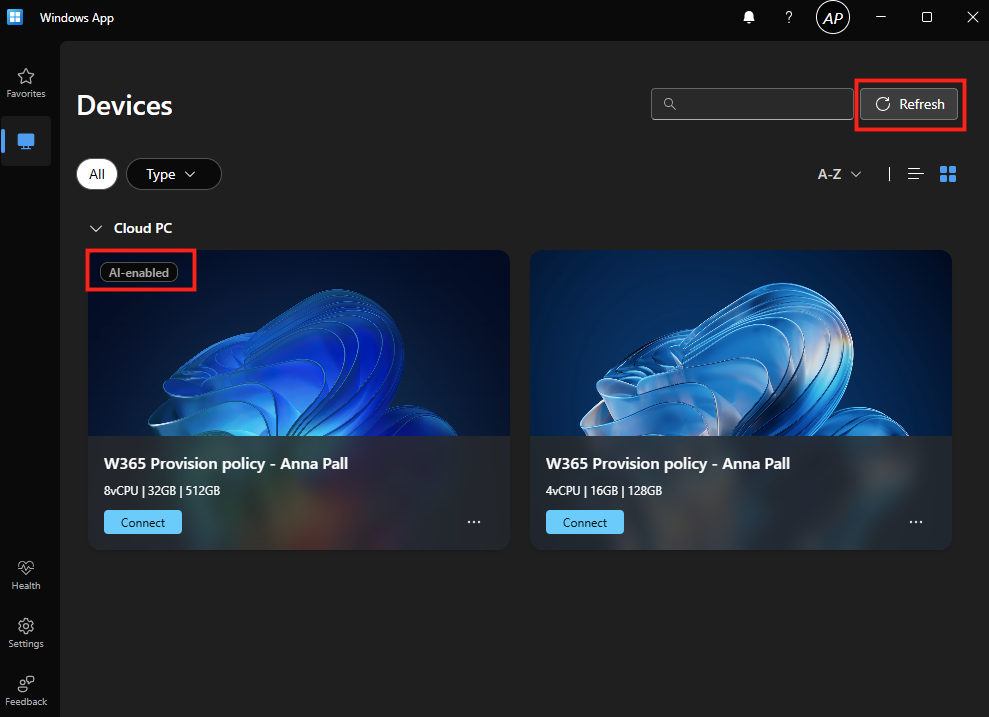The image size is (989, 717).
Task: Click the notification bell icon
Action: point(749,18)
